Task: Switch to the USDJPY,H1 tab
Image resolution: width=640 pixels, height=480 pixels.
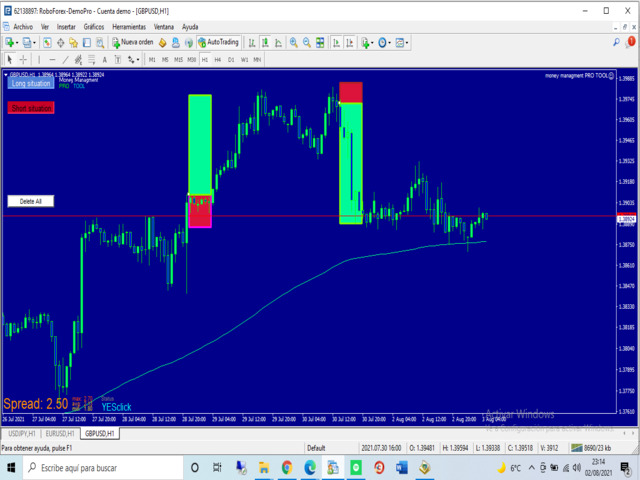Action: (22, 433)
